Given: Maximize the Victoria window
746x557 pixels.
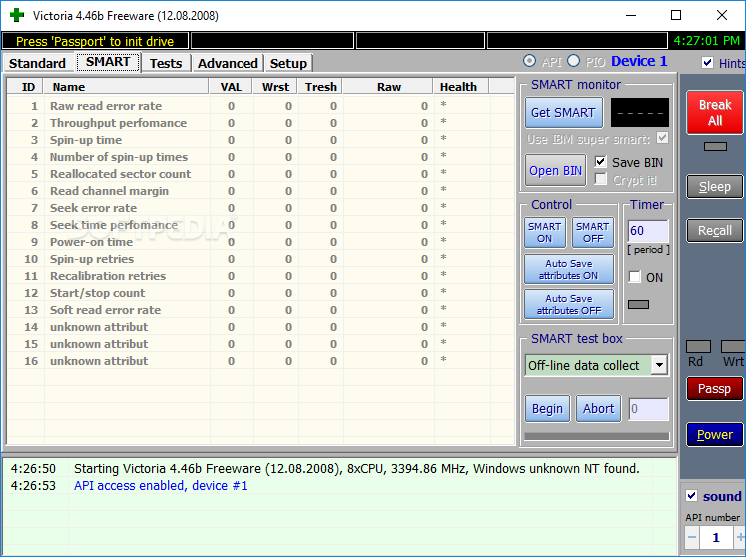Looking at the screenshot, I should [x=676, y=15].
